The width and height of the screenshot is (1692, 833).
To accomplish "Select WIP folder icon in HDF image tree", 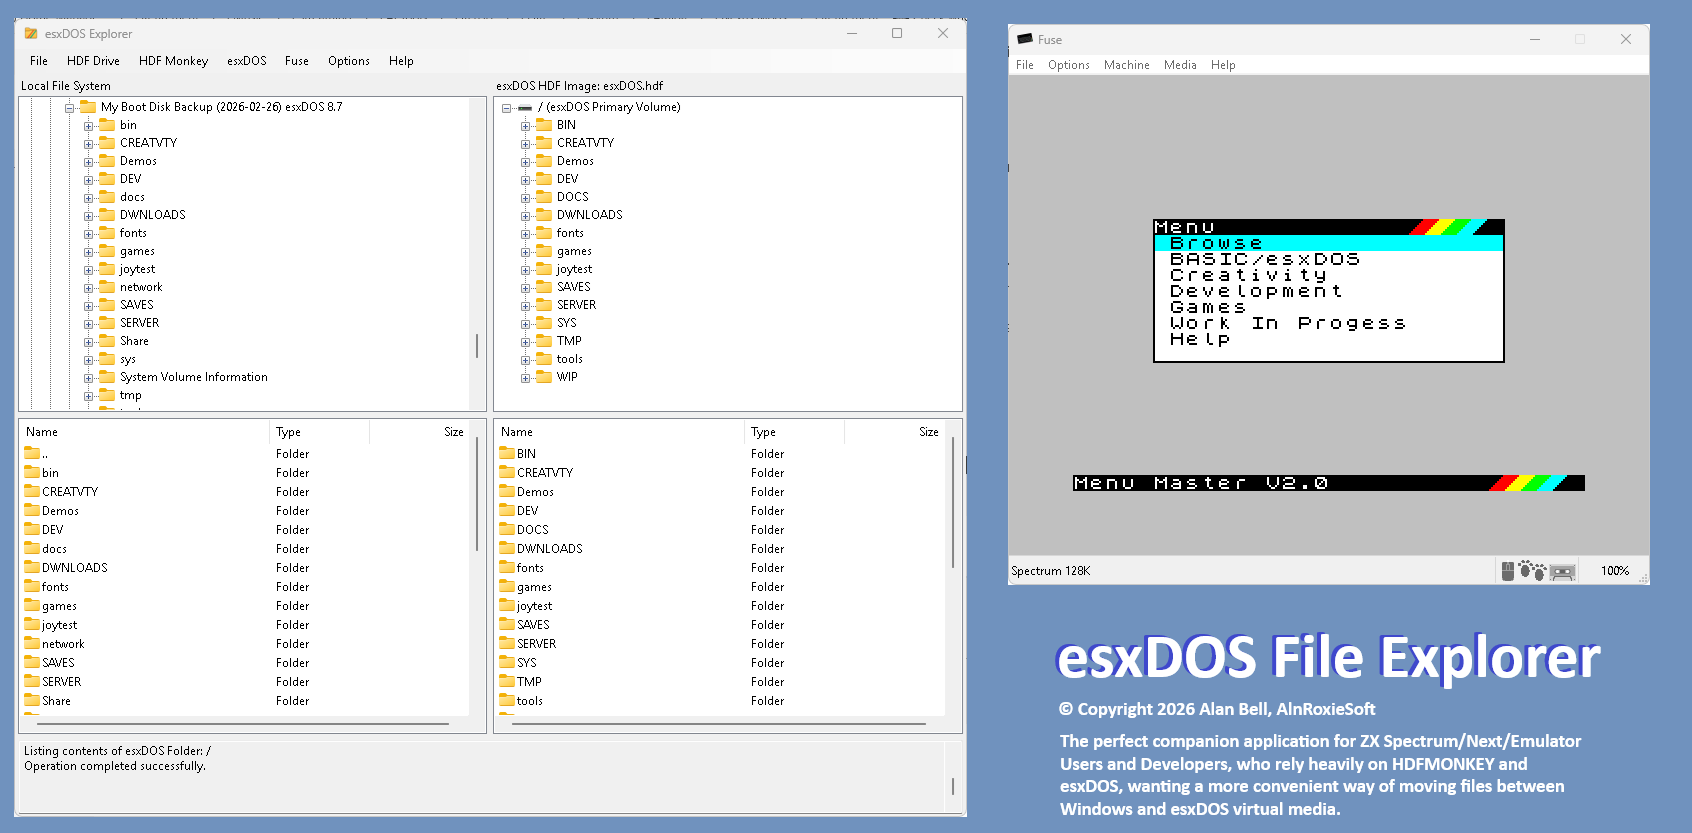I will [x=544, y=376].
